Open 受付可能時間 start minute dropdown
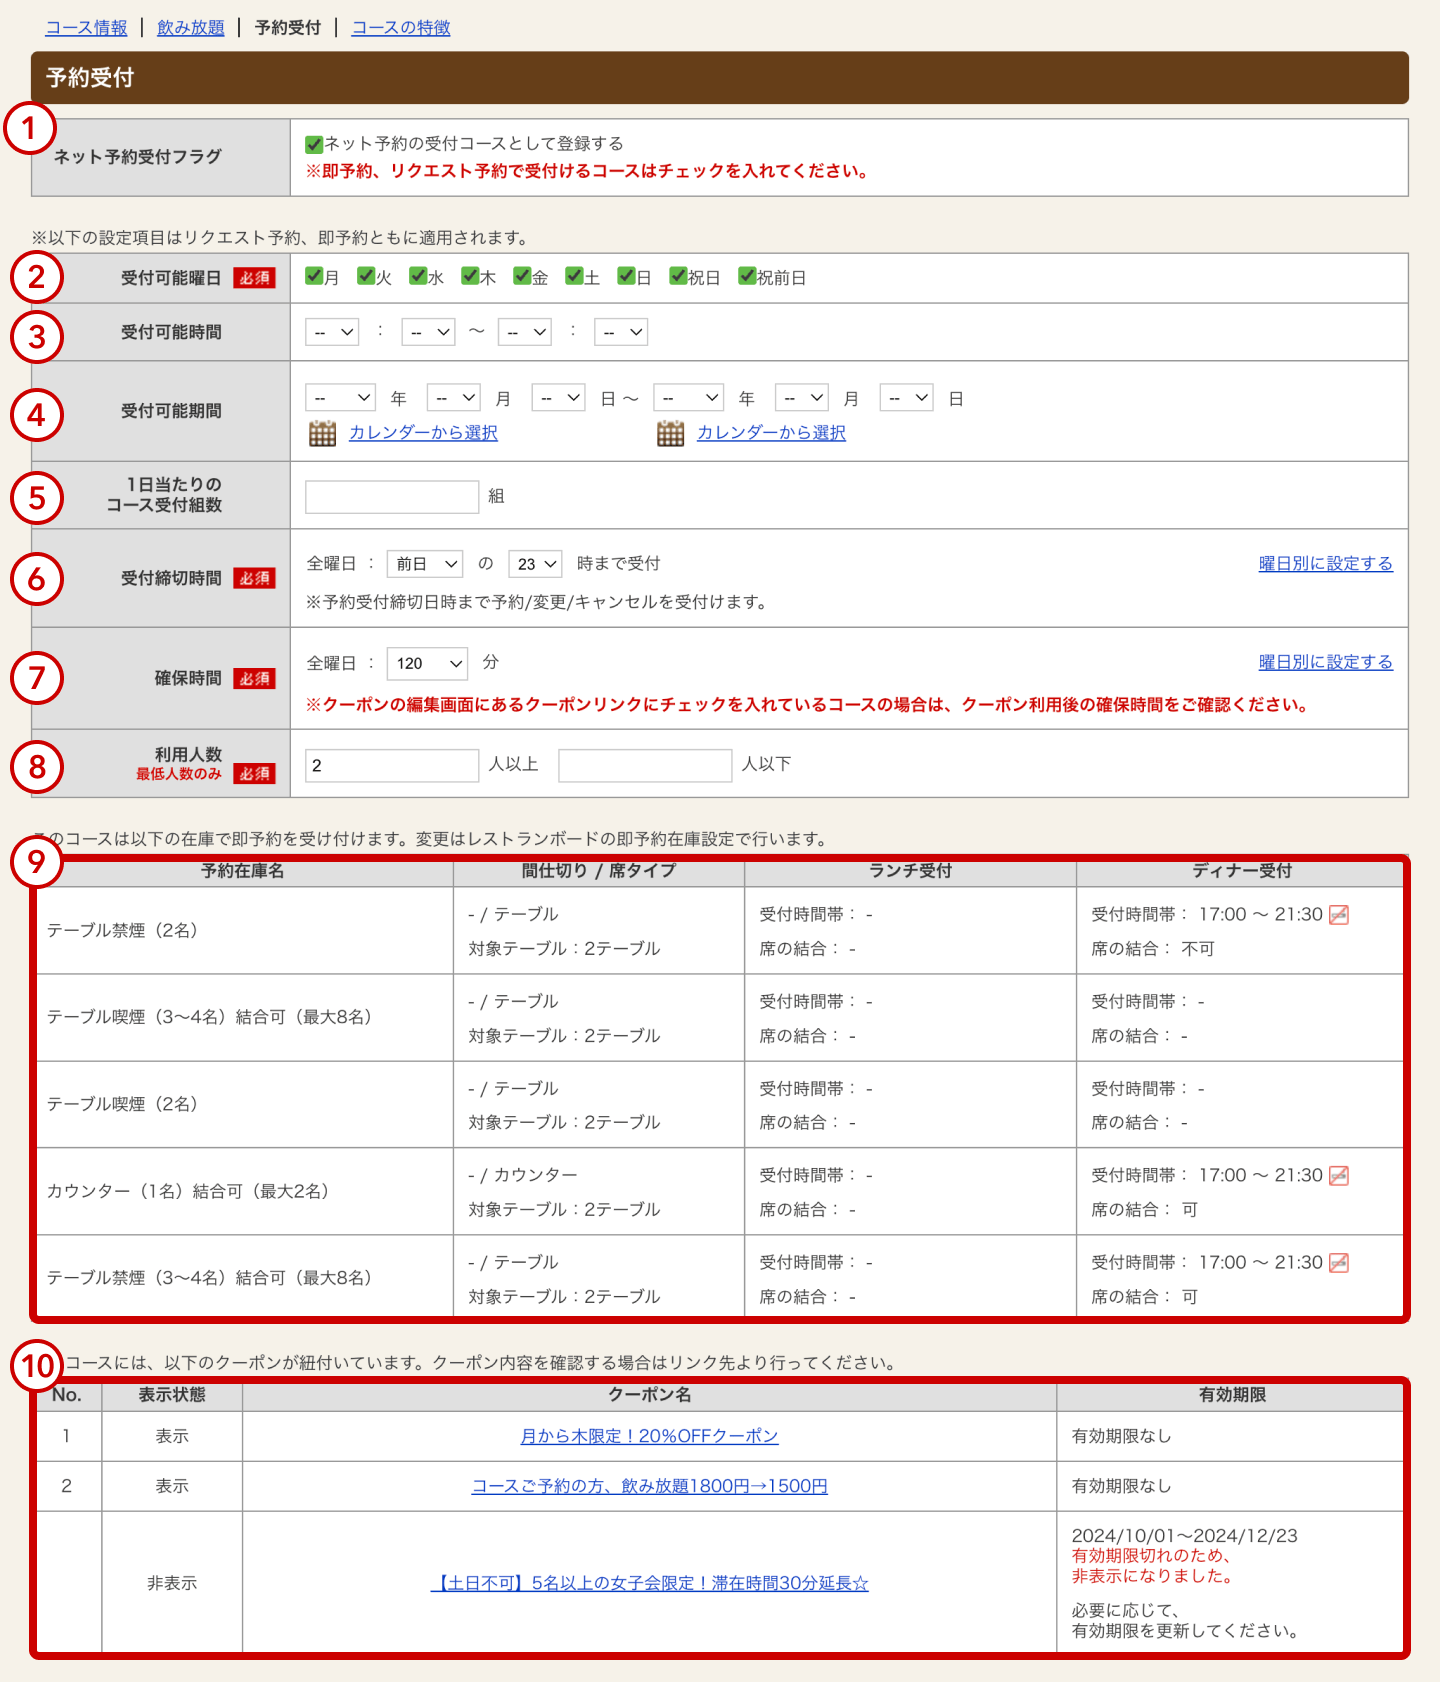The width and height of the screenshot is (1440, 1682). (x=428, y=332)
